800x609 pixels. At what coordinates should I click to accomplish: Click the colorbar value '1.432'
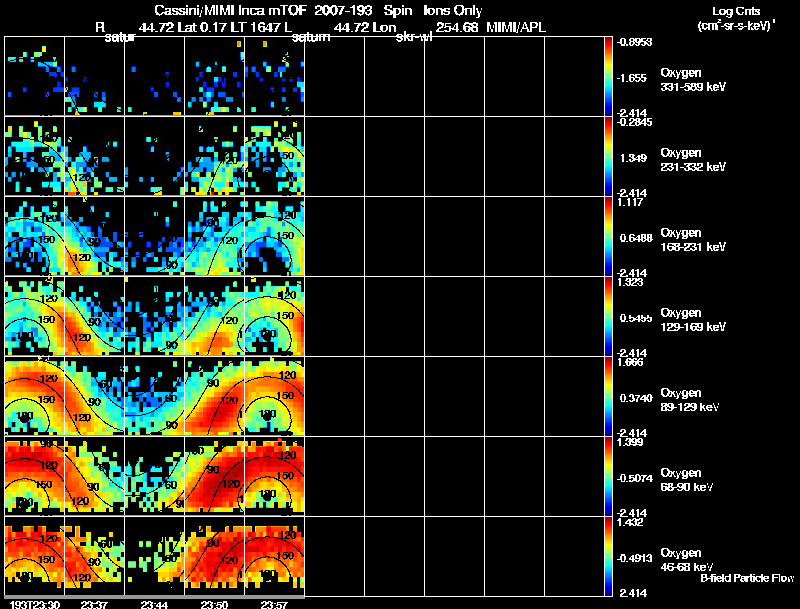tap(630, 522)
